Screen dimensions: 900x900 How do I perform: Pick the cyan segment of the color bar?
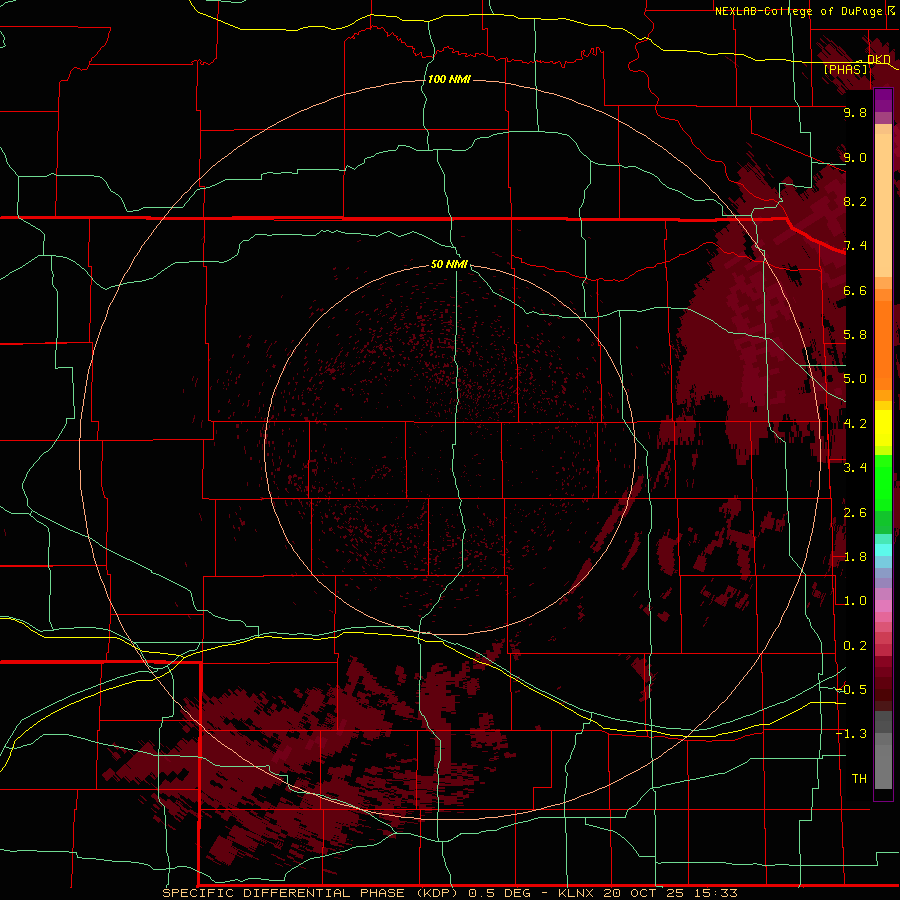(x=883, y=550)
